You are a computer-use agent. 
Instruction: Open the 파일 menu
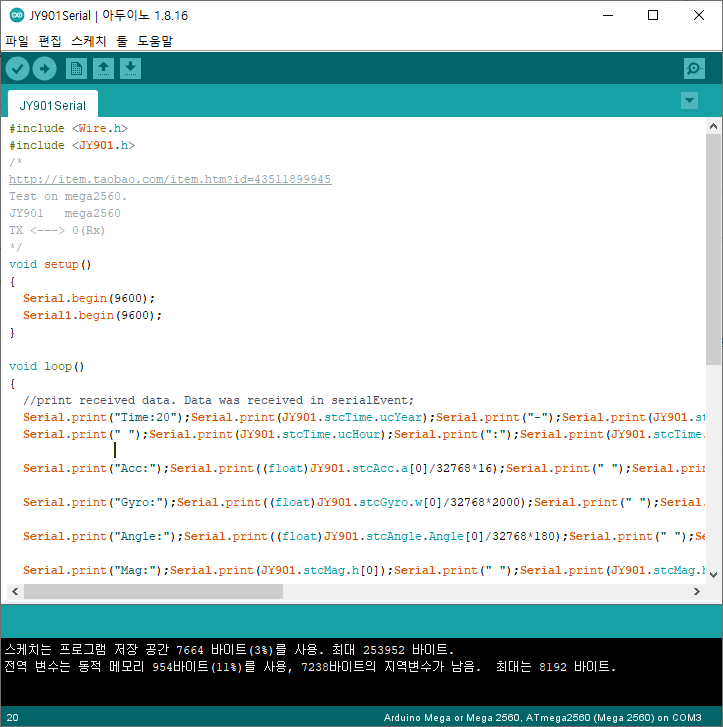(x=17, y=41)
